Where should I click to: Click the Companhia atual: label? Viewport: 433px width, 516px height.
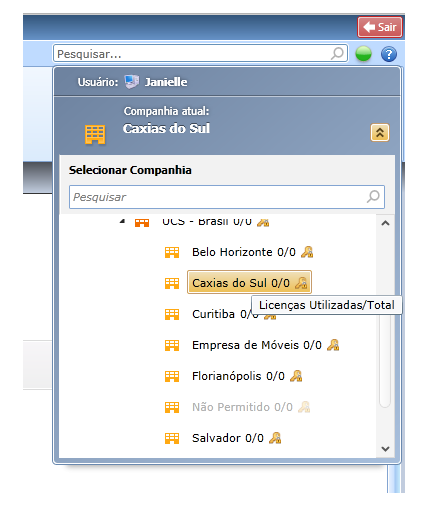click(x=166, y=111)
